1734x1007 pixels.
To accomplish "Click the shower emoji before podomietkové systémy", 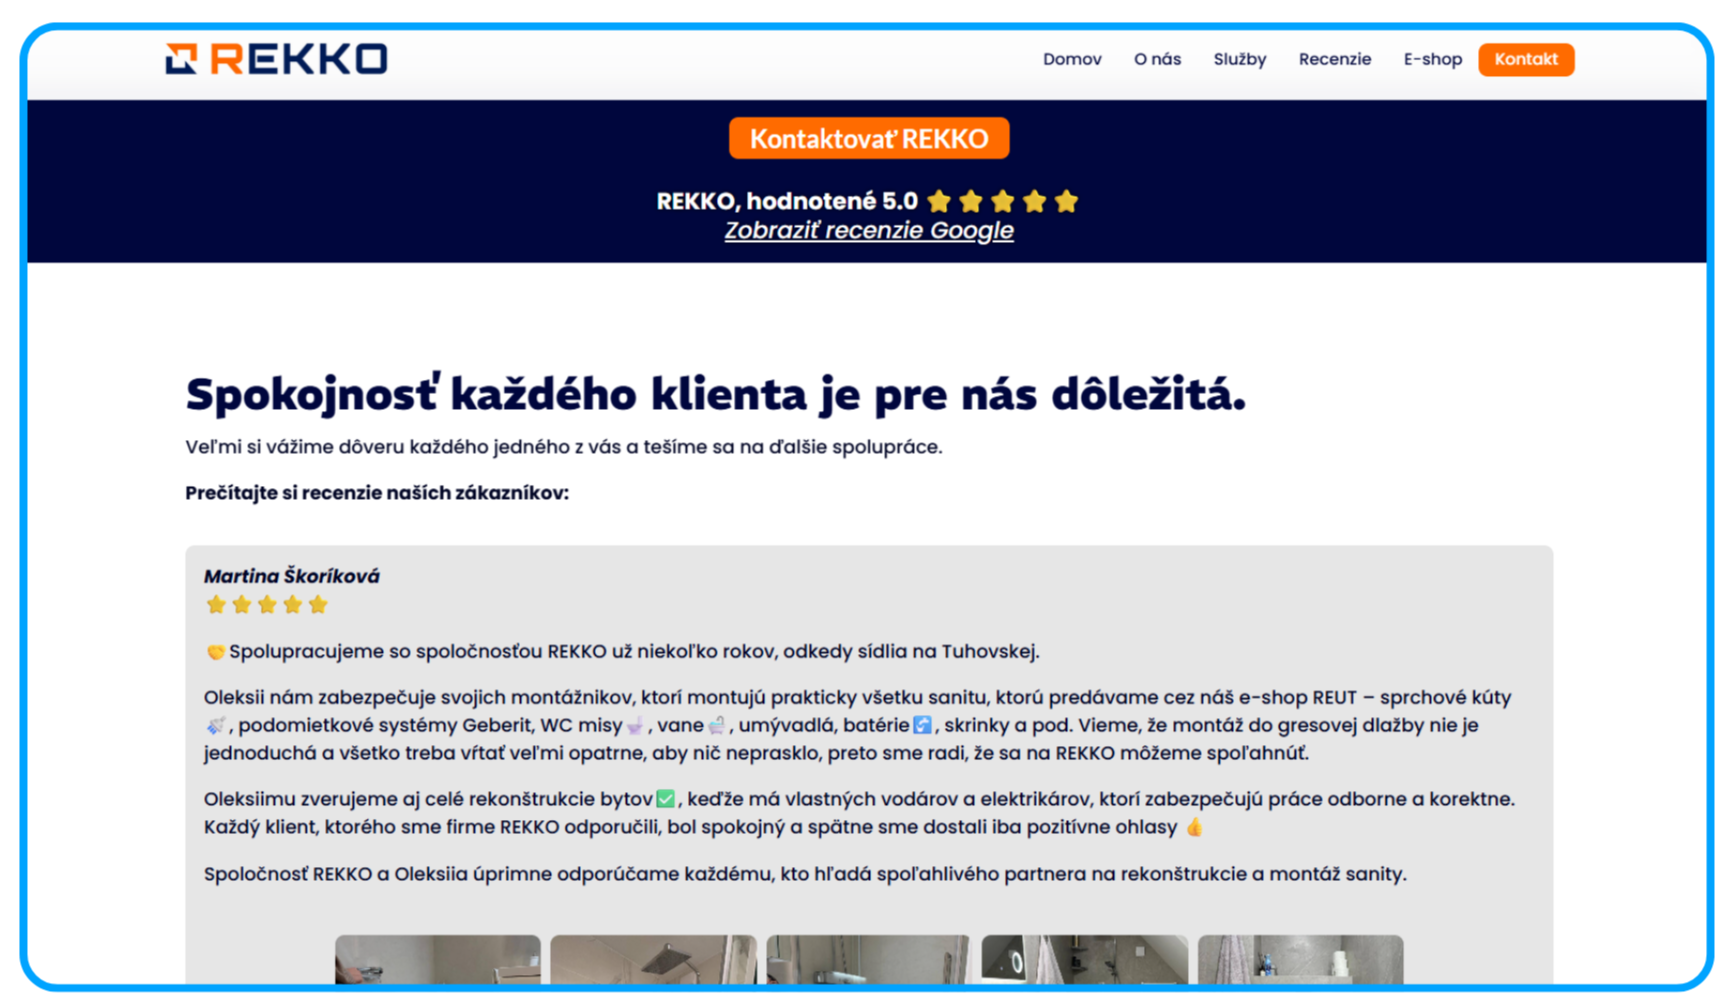I will tap(215, 726).
